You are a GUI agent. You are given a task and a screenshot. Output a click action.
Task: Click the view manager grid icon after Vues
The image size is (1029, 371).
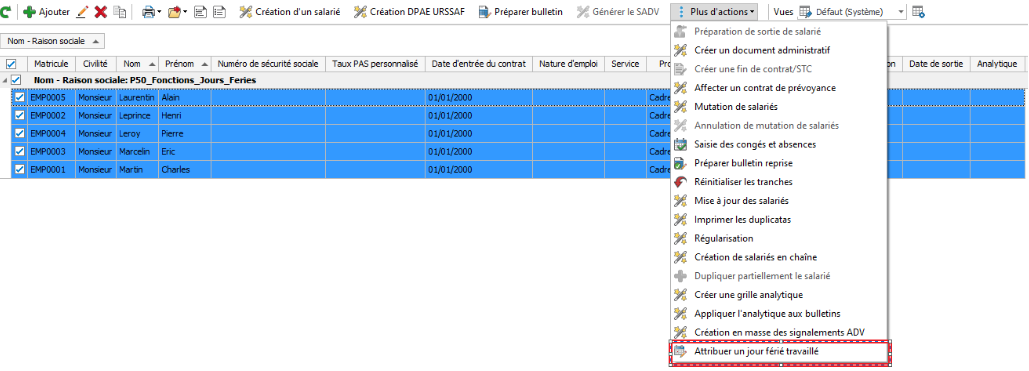[919, 12]
